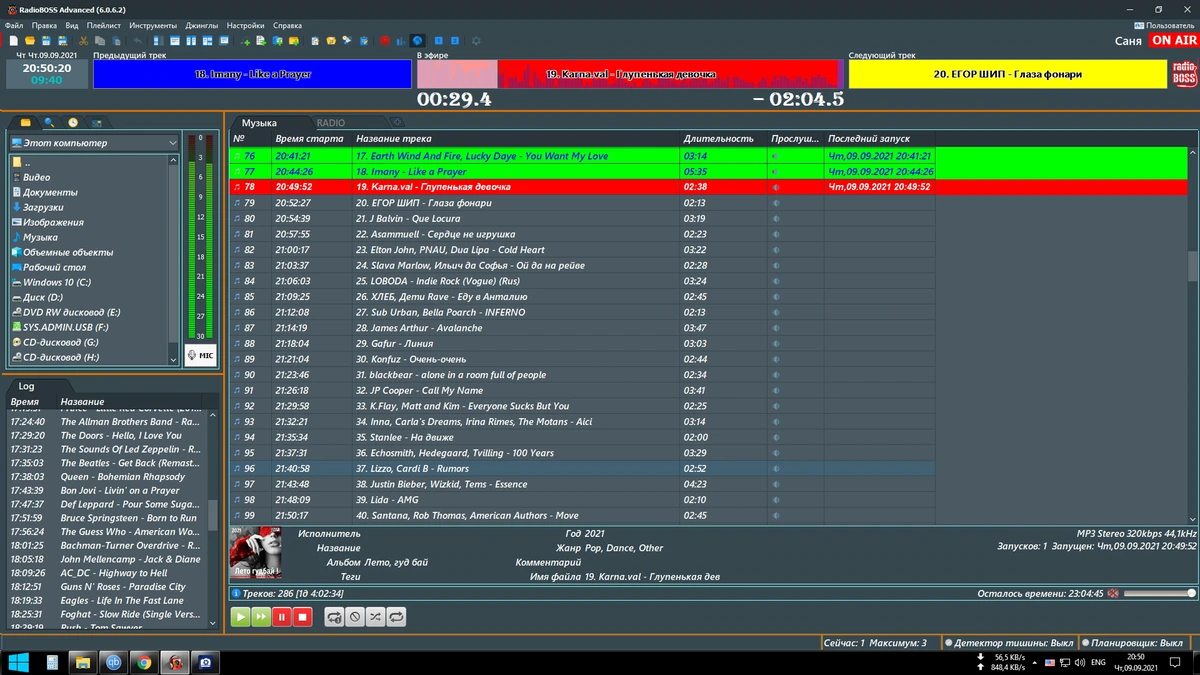This screenshot has width=1200, height=675.
Task: Open a playlist with the folder toolbar icon
Action: pyautogui.click(x=30, y=41)
